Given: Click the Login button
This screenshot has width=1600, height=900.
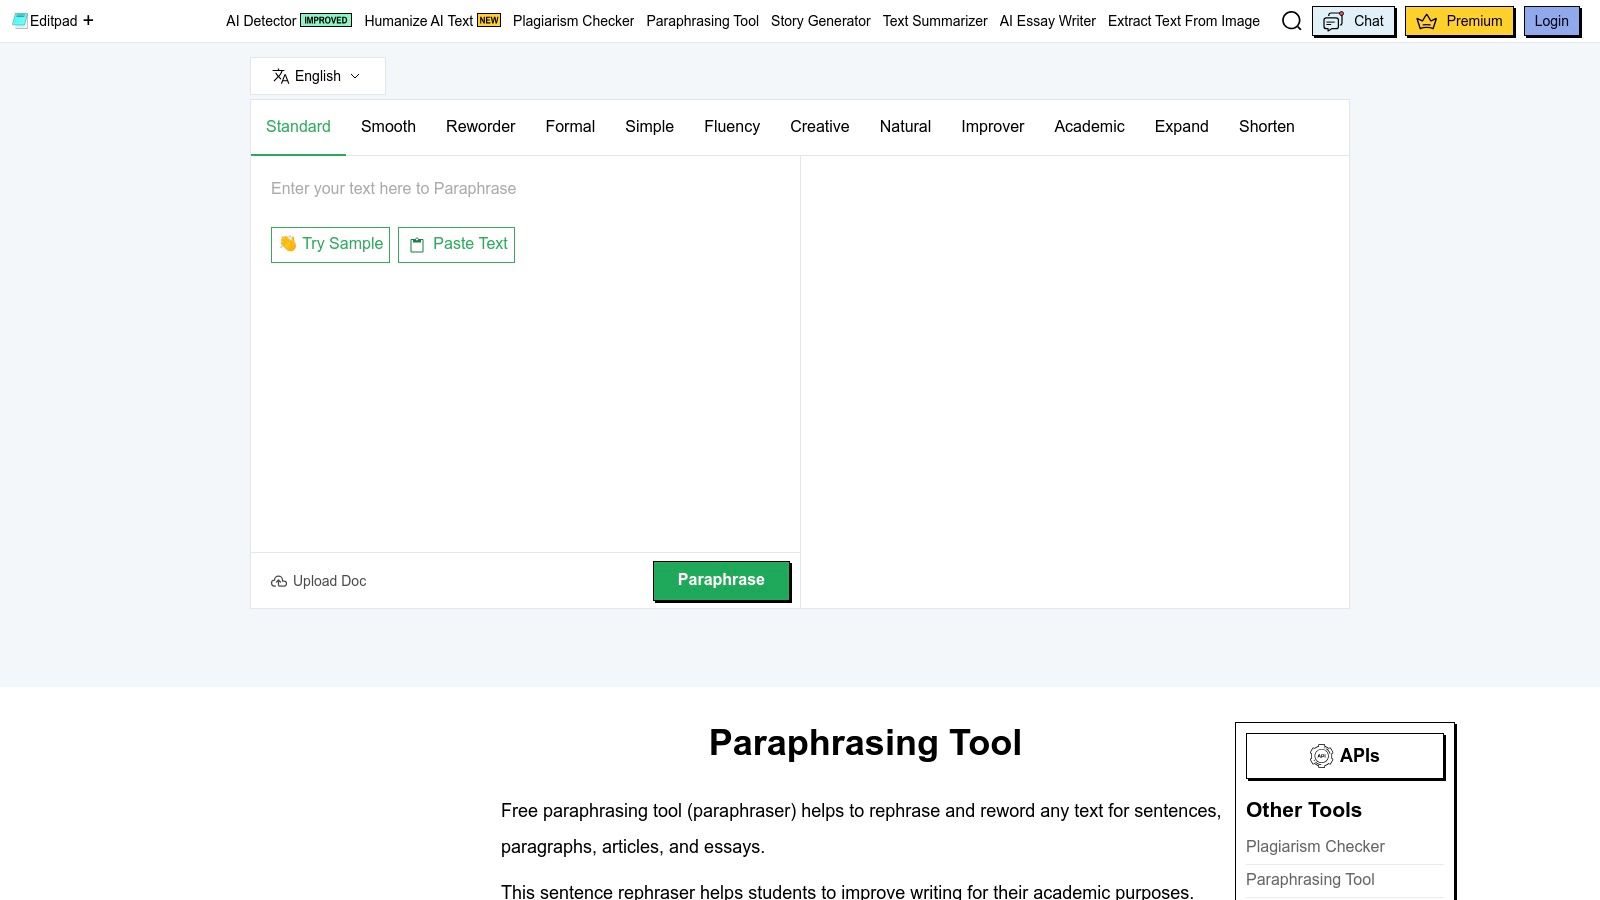Looking at the screenshot, I should pyautogui.click(x=1551, y=20).
